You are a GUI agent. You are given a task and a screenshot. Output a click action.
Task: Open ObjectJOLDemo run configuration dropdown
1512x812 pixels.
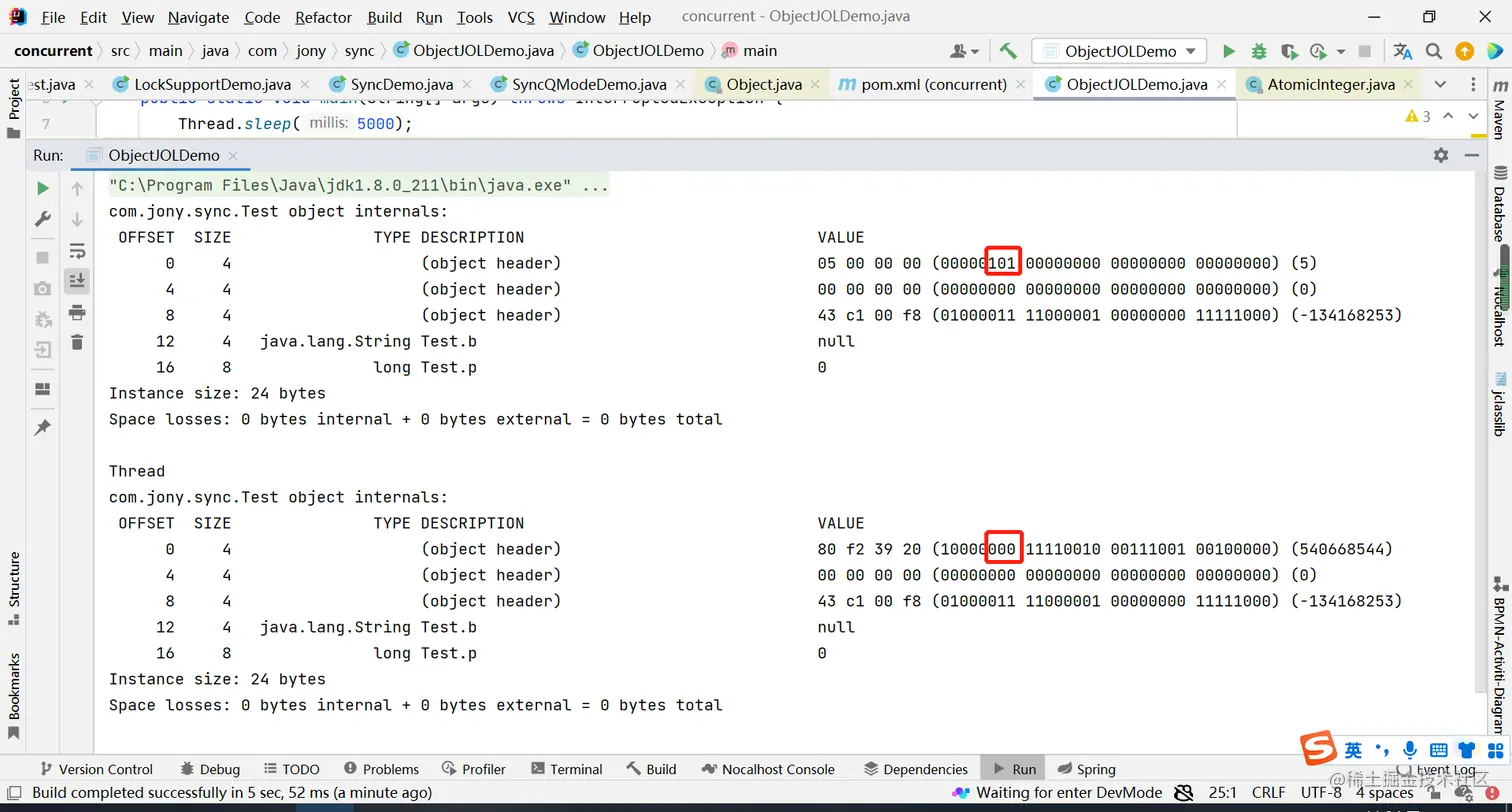coord(1119,51)
